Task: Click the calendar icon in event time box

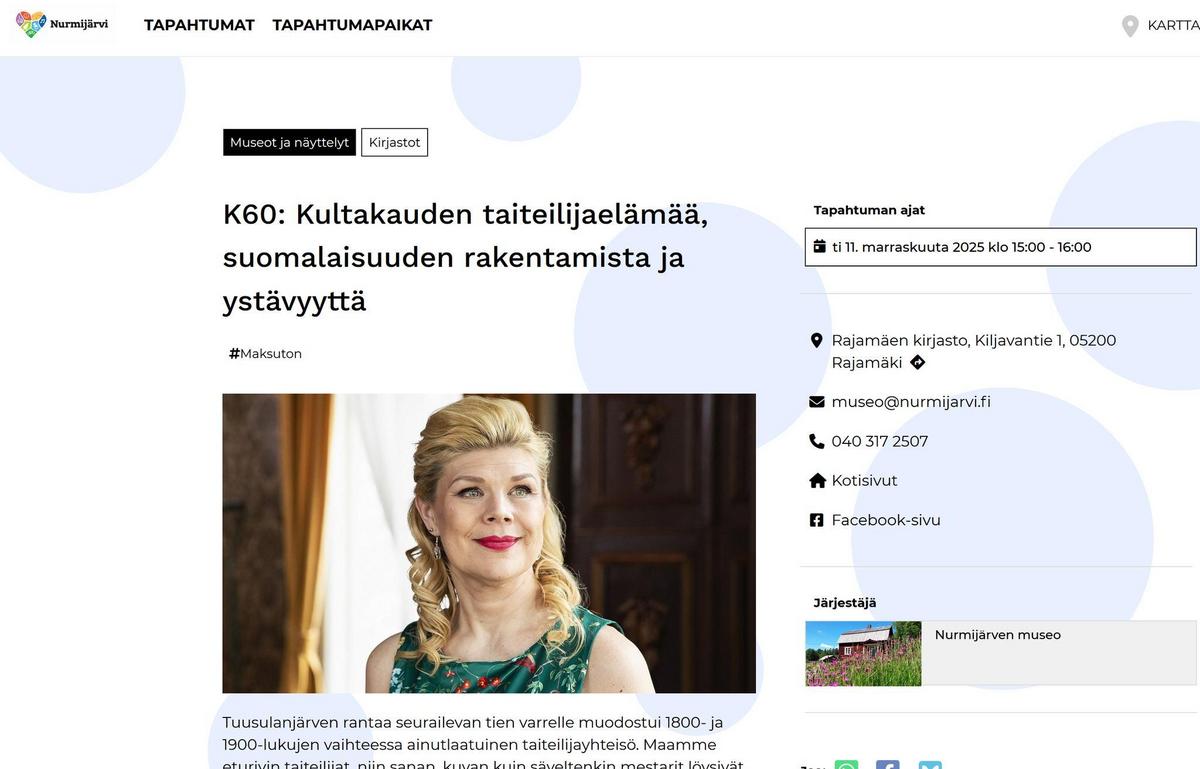Action: [820, 247]
